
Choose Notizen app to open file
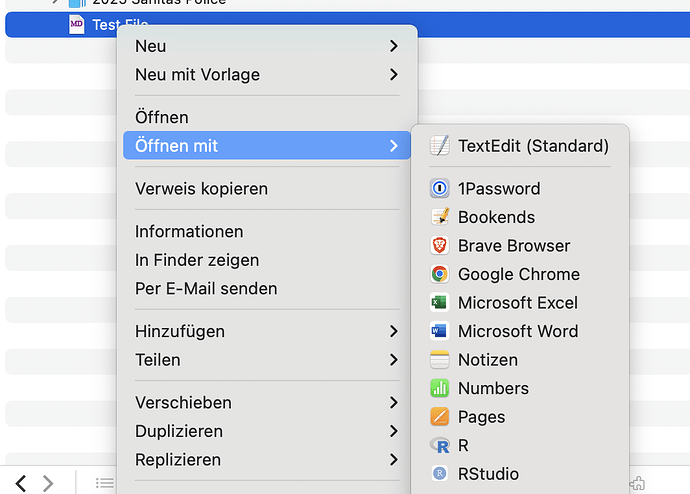pos(487,360)
